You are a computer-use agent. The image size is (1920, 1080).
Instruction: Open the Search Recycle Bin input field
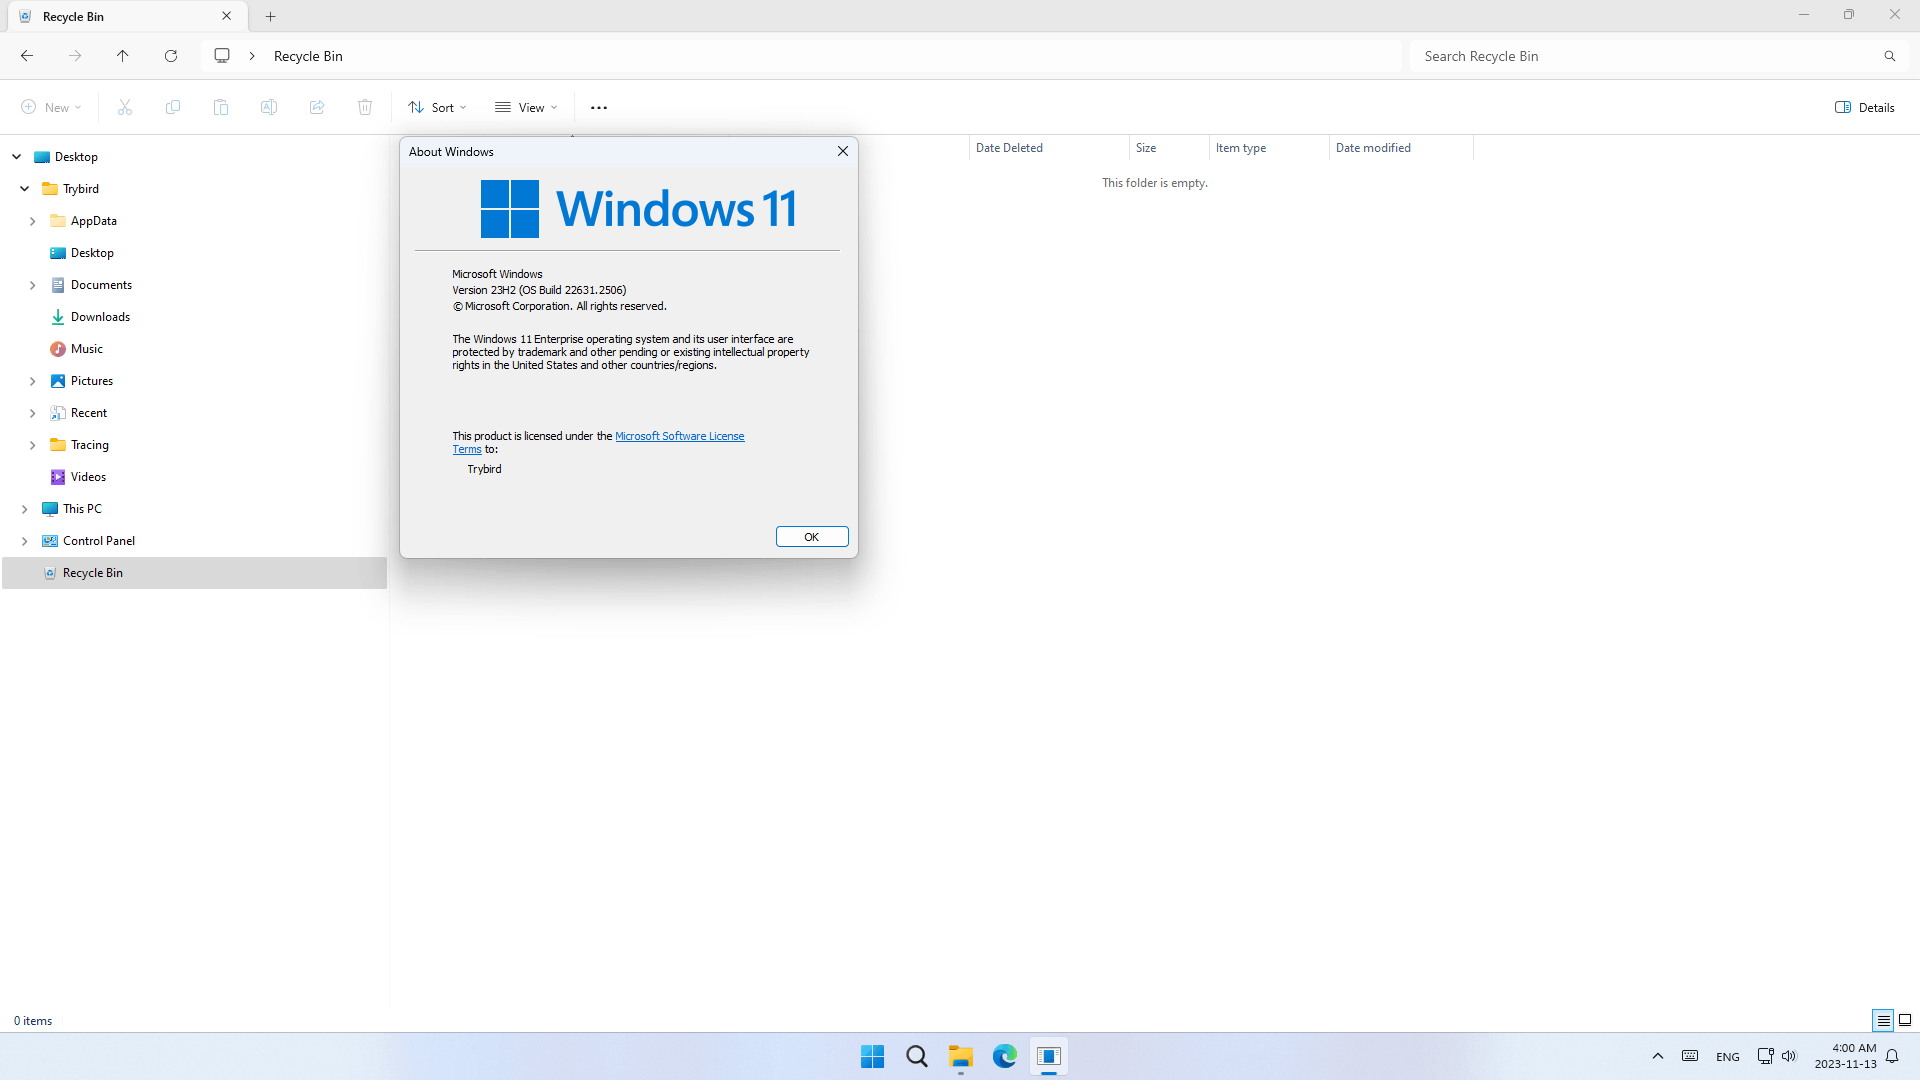[x=1650, y=56]
